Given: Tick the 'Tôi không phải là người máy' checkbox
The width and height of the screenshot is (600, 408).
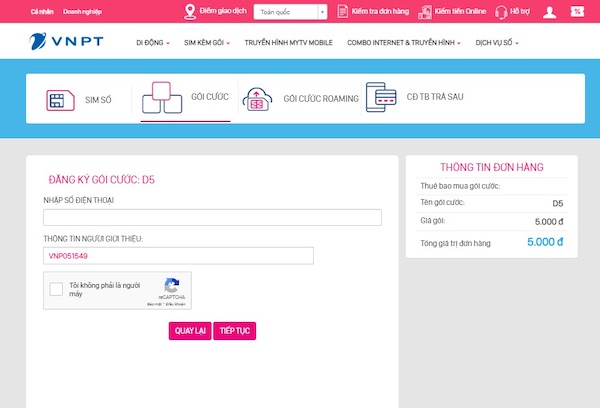Looking at the screenshot, I should (56, 289).
